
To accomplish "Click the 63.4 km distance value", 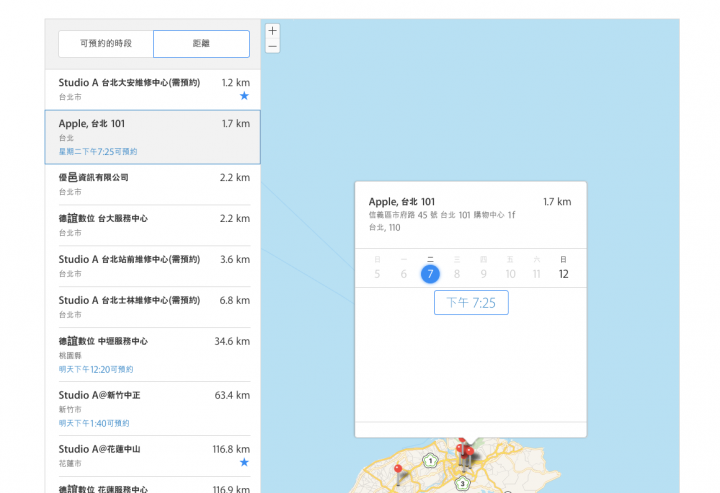I will pyautogui.click(x=232, y=395).
